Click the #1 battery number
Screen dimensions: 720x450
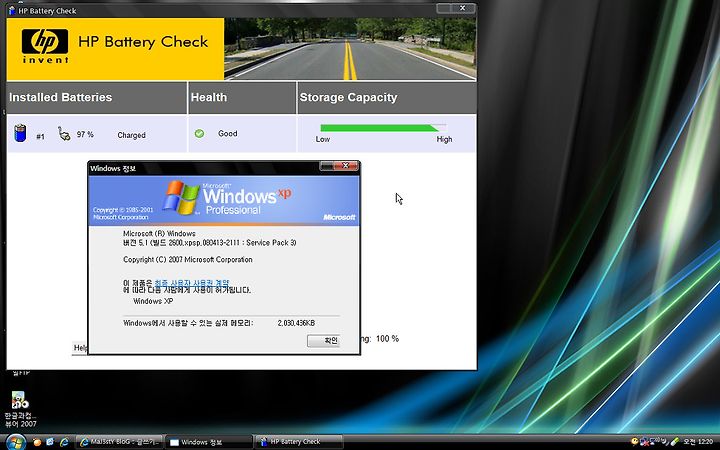click(x=40, y=136)
